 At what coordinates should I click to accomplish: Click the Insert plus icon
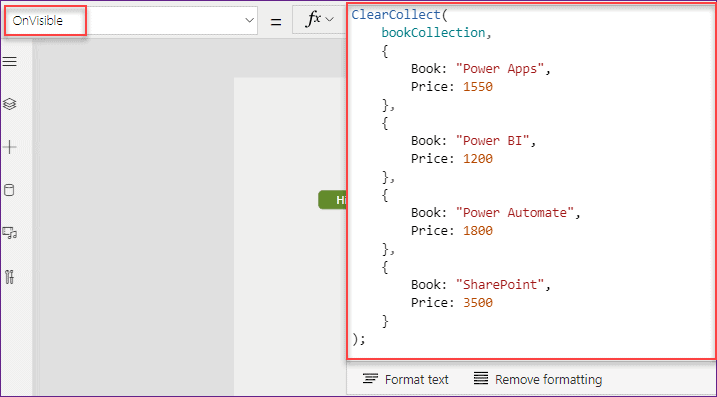(x=10, y=147)
